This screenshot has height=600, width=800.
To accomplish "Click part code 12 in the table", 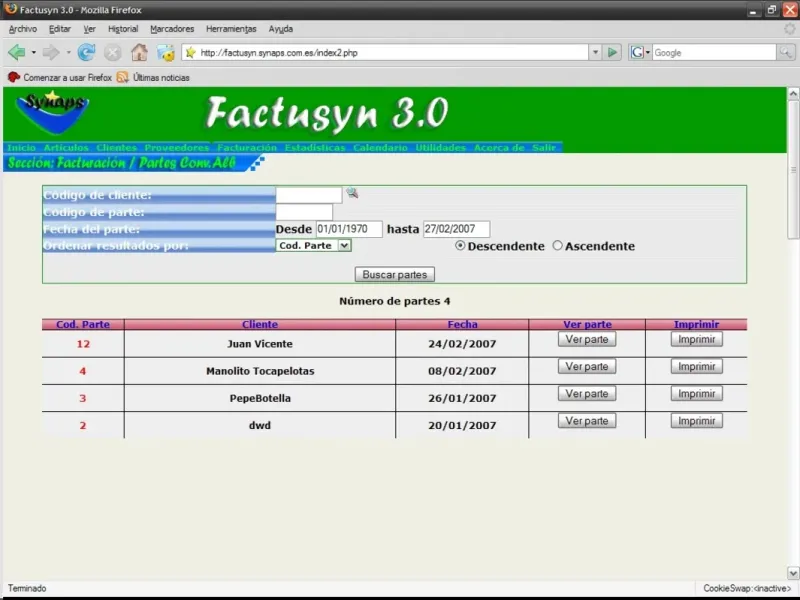I will 83,344.
